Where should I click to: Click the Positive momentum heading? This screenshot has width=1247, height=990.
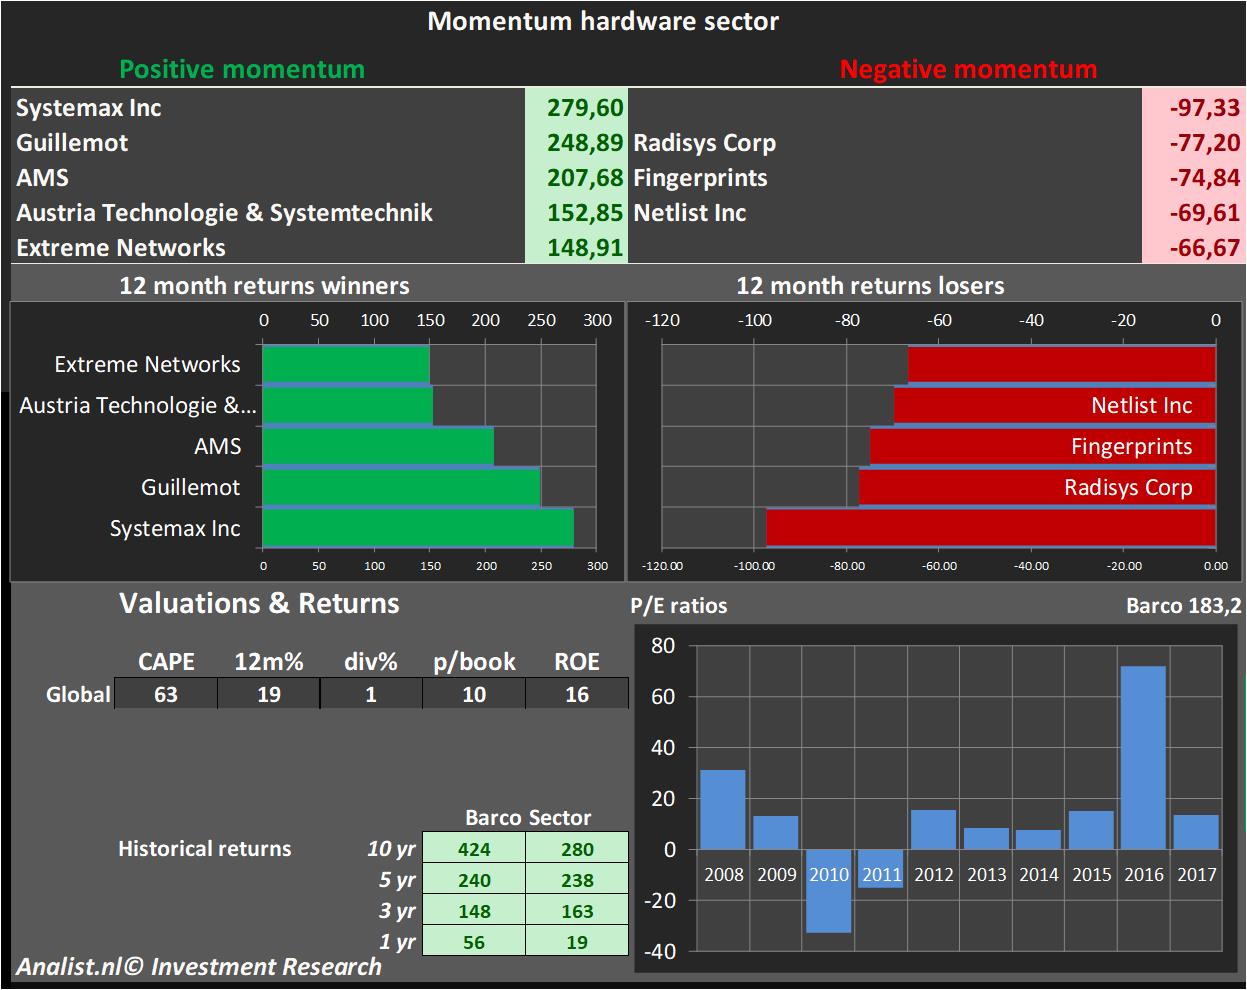click(x=242, y=69)
